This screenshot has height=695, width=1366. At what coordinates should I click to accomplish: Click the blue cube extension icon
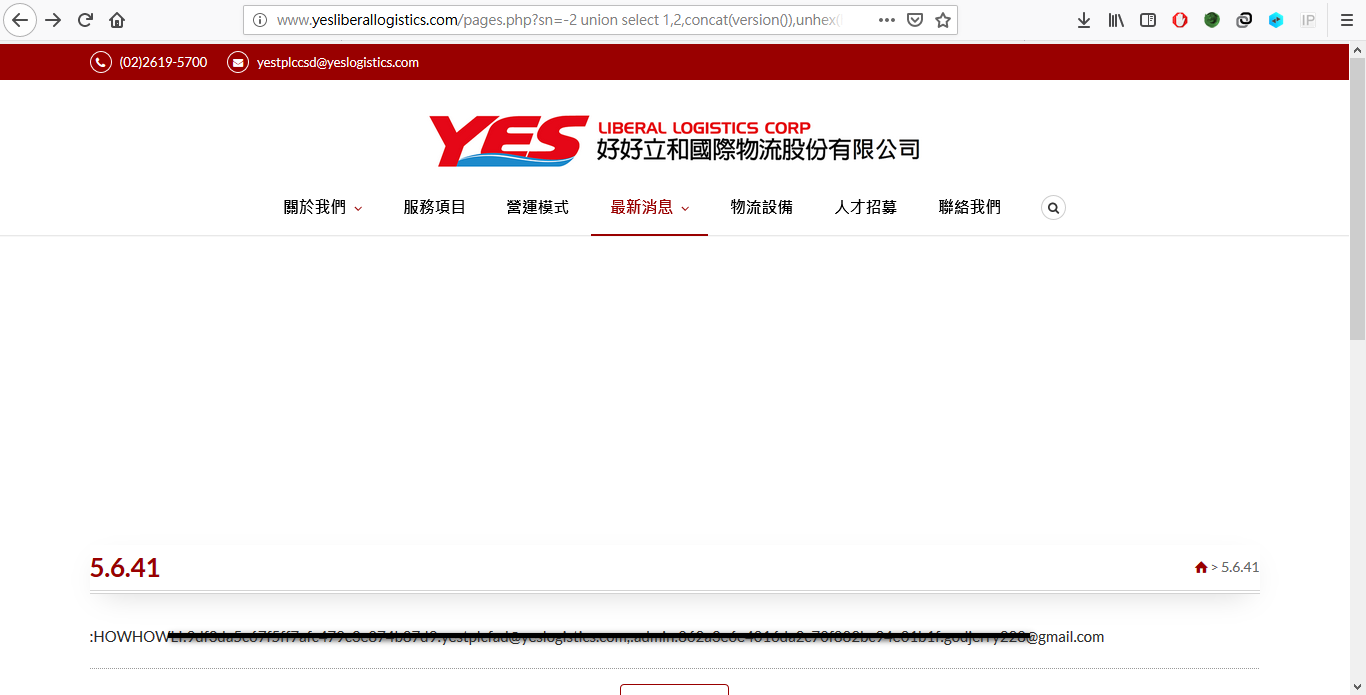pyautogui.click(x=1276, y=20)
